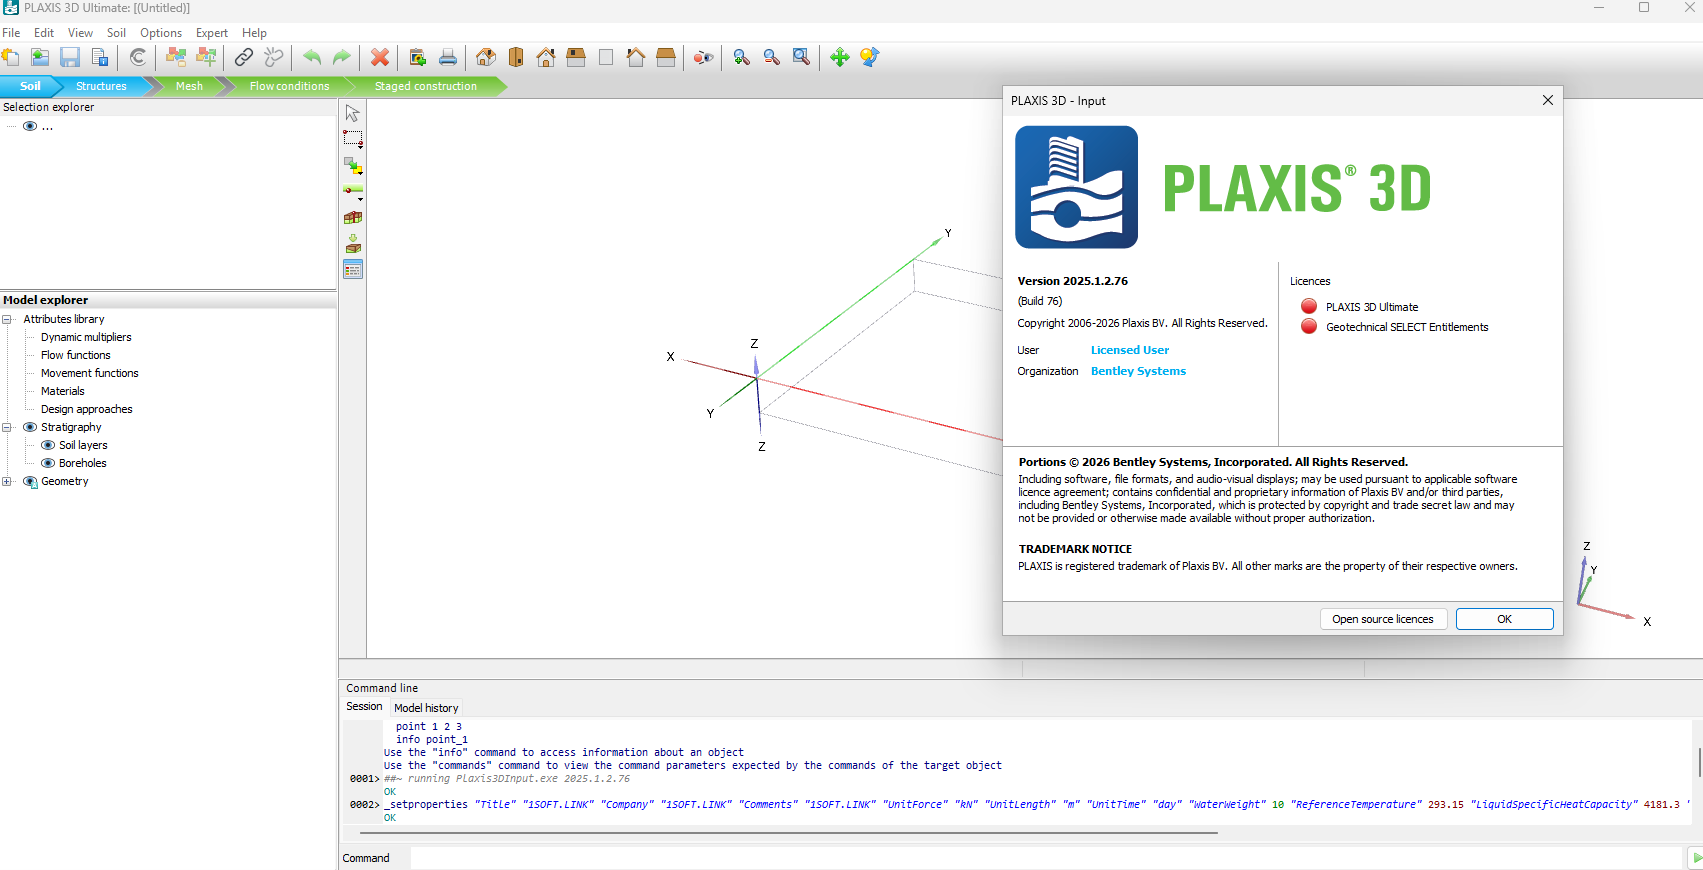Image resolution: width=1703 pixels, height=870 pixels.
Task: Toggle visibility eye of Geometry
Action: [x=30, y=481]
